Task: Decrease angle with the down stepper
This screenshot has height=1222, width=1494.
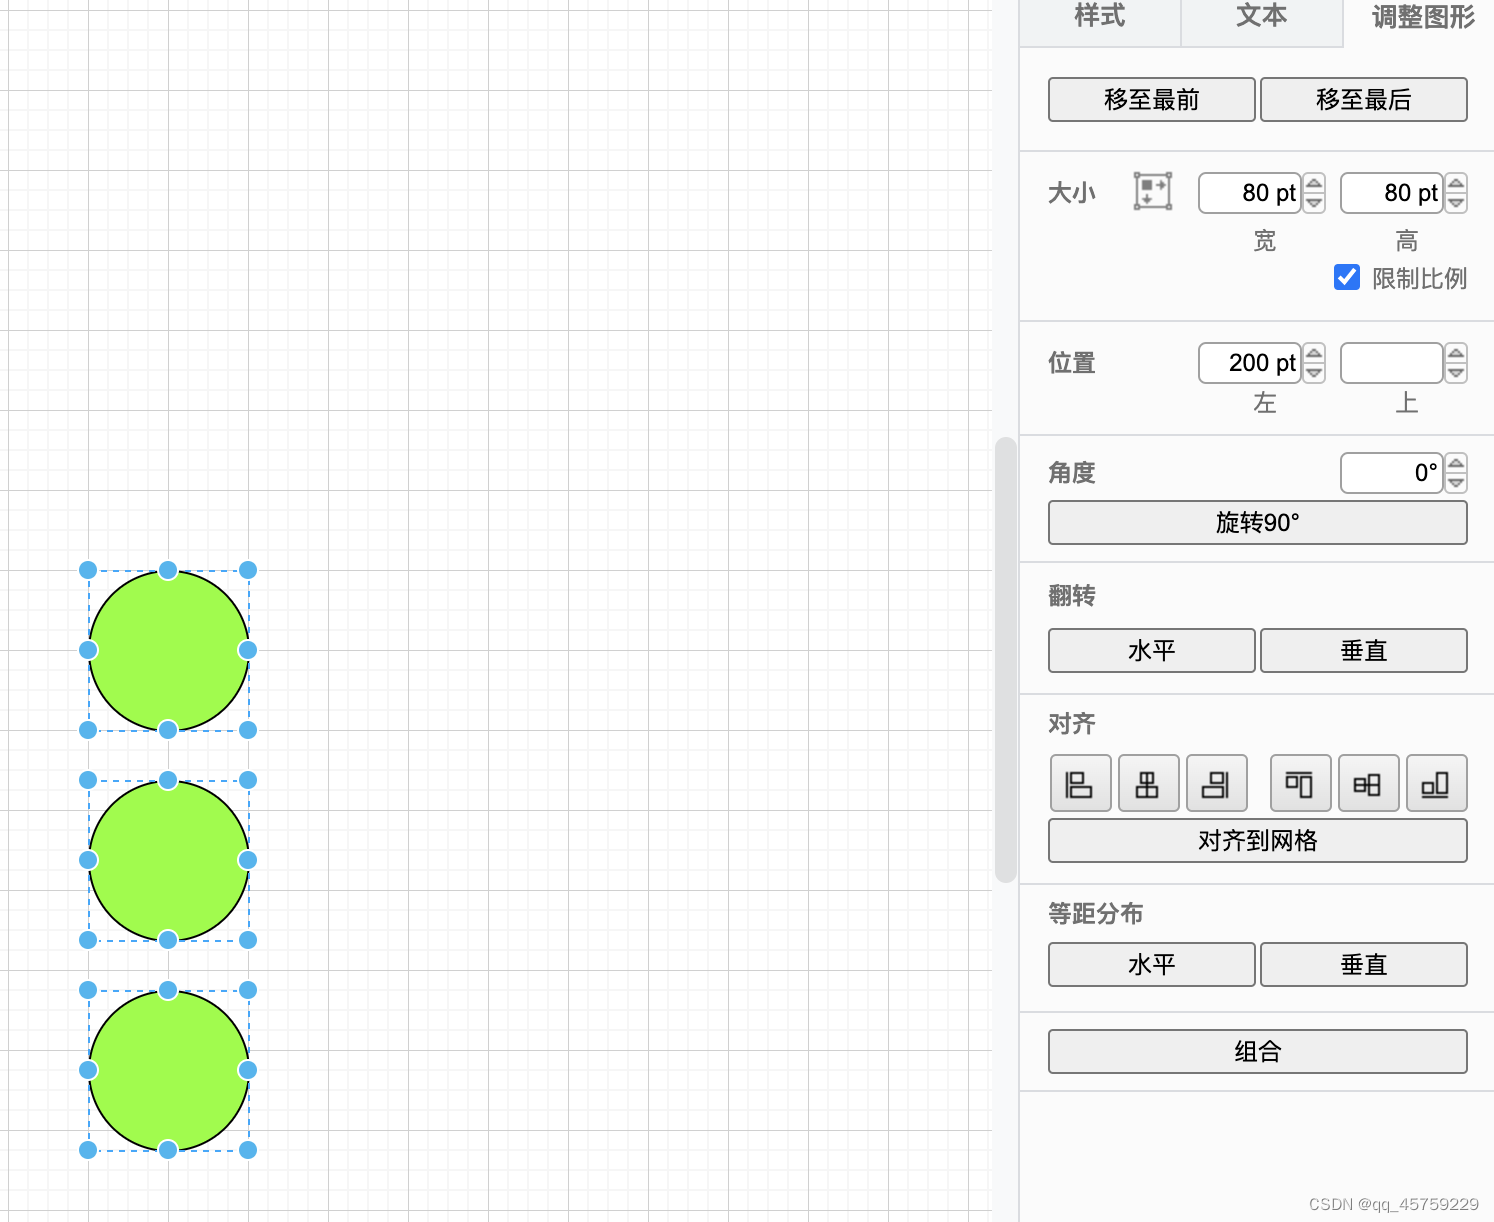Action: pos(1456,483)
